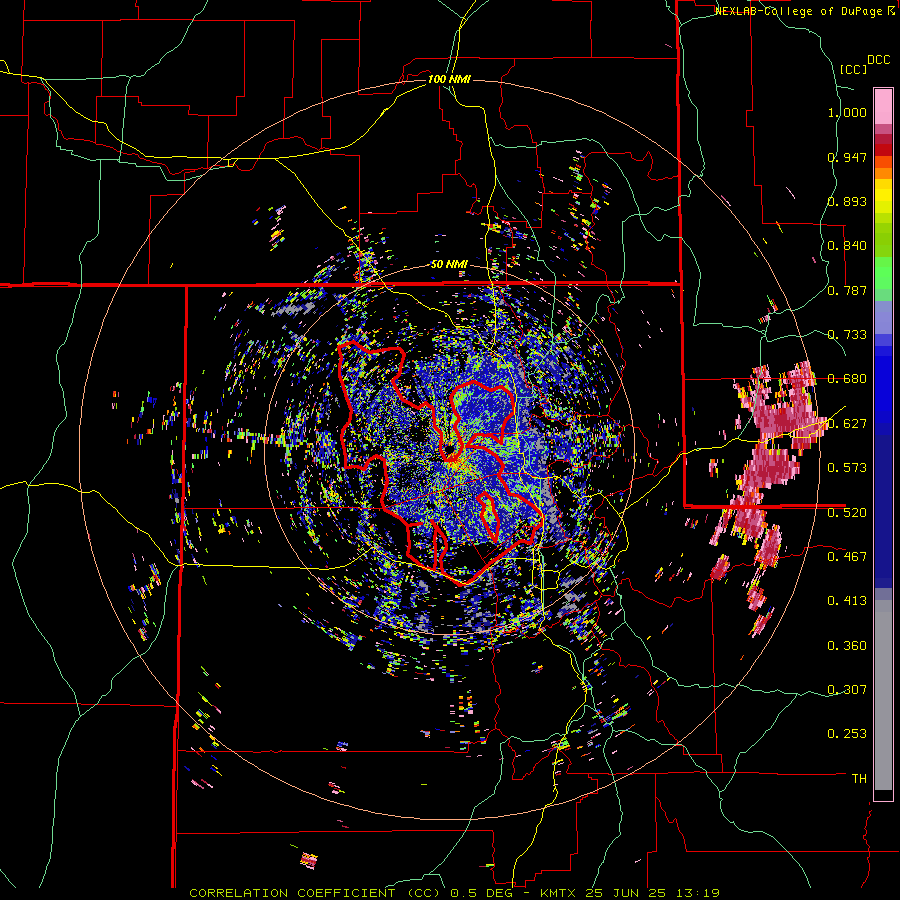Click the 0.467 legend value
This screenshot has height=900, width=900.
pyautogui.click(x=847, y=557)
